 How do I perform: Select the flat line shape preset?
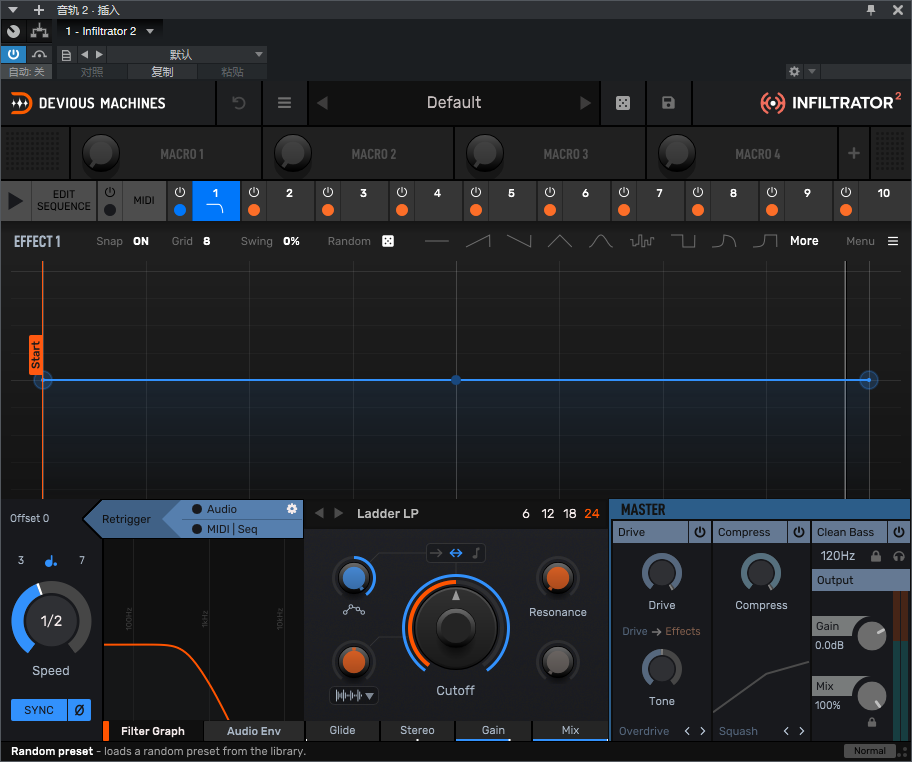click(x=437, y=241)
